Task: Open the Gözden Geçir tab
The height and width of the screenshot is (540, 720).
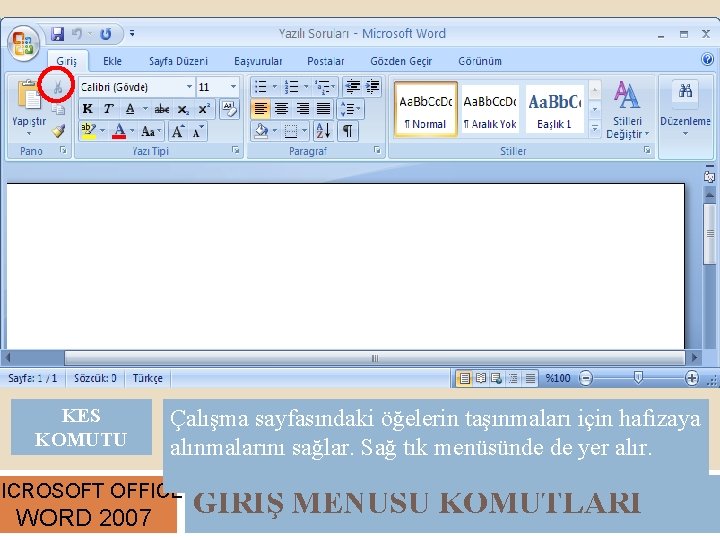Action: 401,61
